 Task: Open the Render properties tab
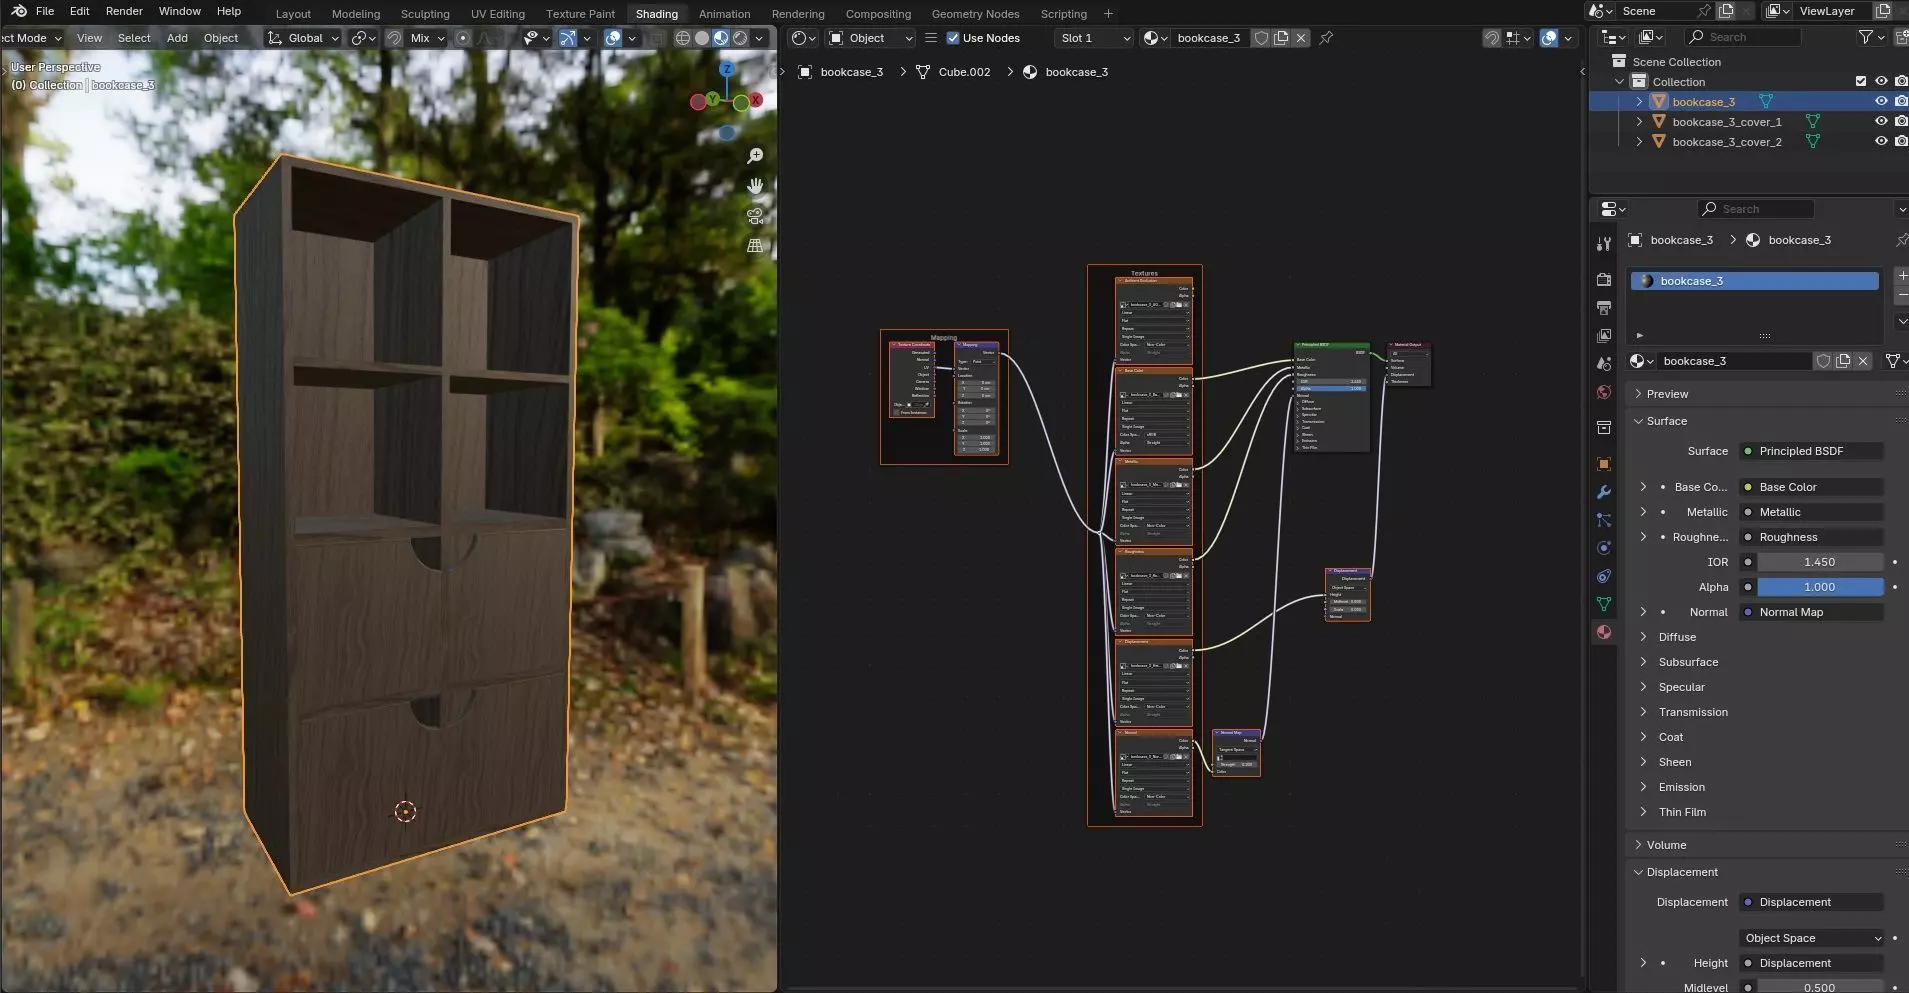[1604, 280]
